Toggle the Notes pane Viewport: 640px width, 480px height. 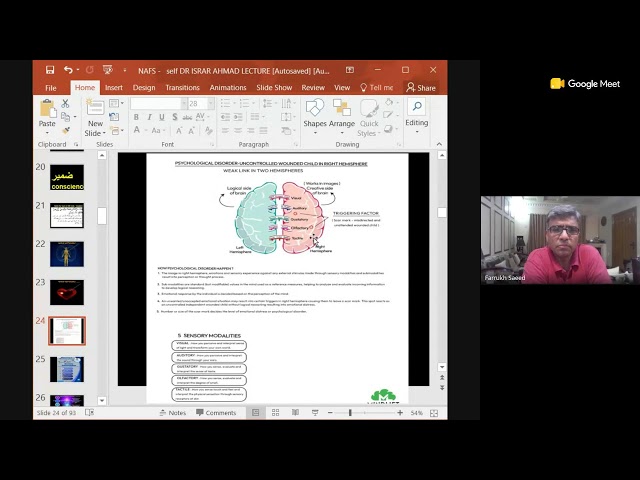(173, 413)
